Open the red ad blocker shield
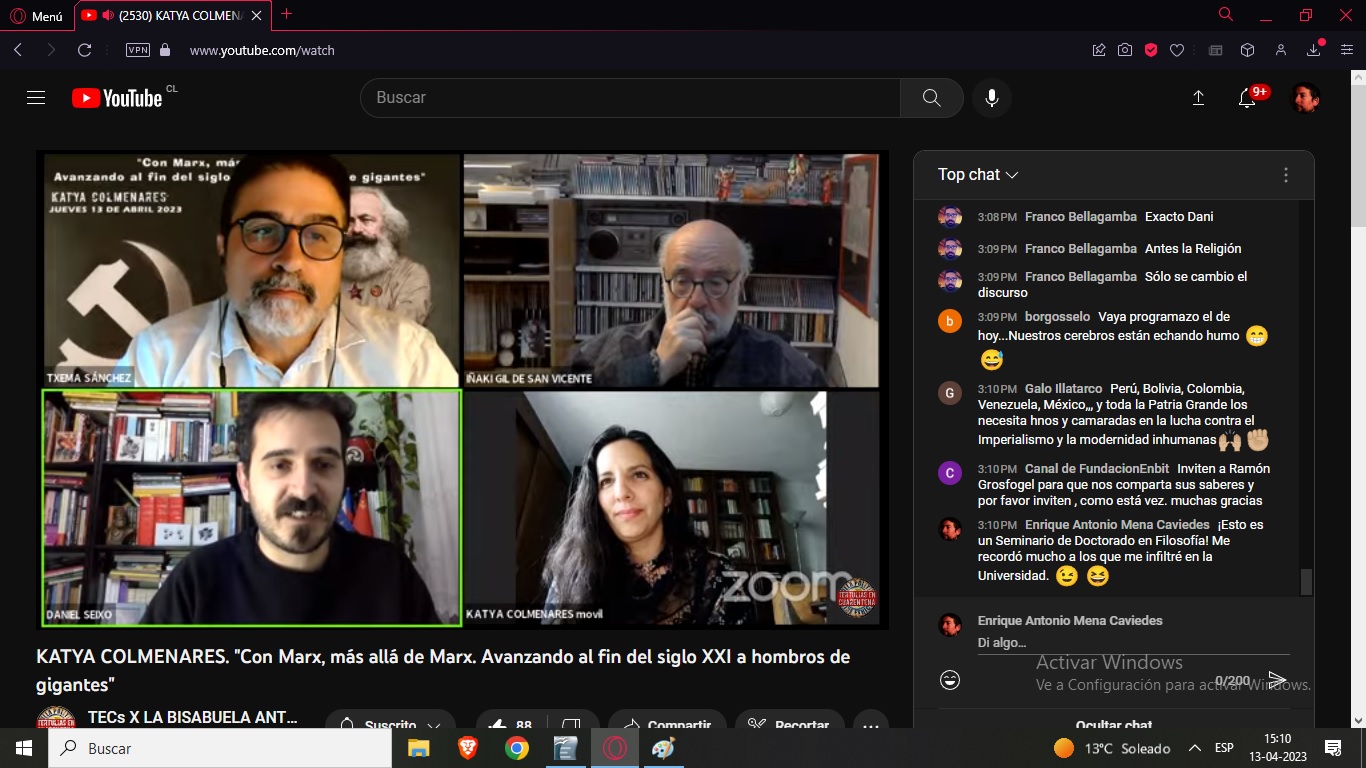 pos(1151,50)
